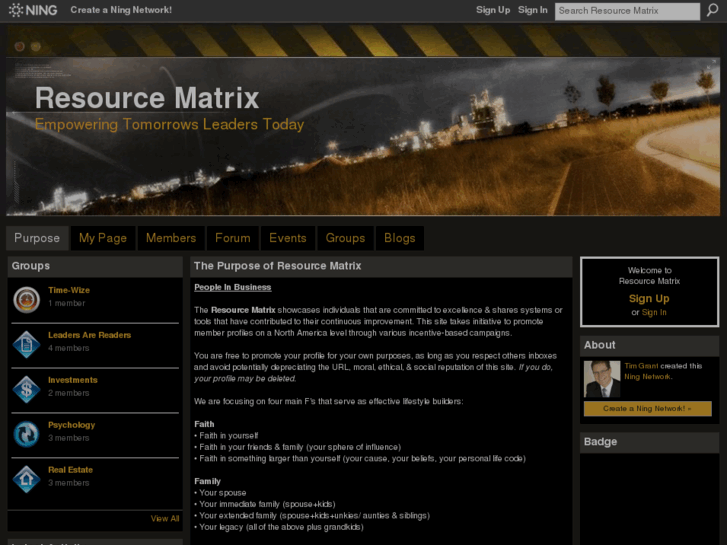
Task: Go to the Events tab
Action: tap(288, 238)
